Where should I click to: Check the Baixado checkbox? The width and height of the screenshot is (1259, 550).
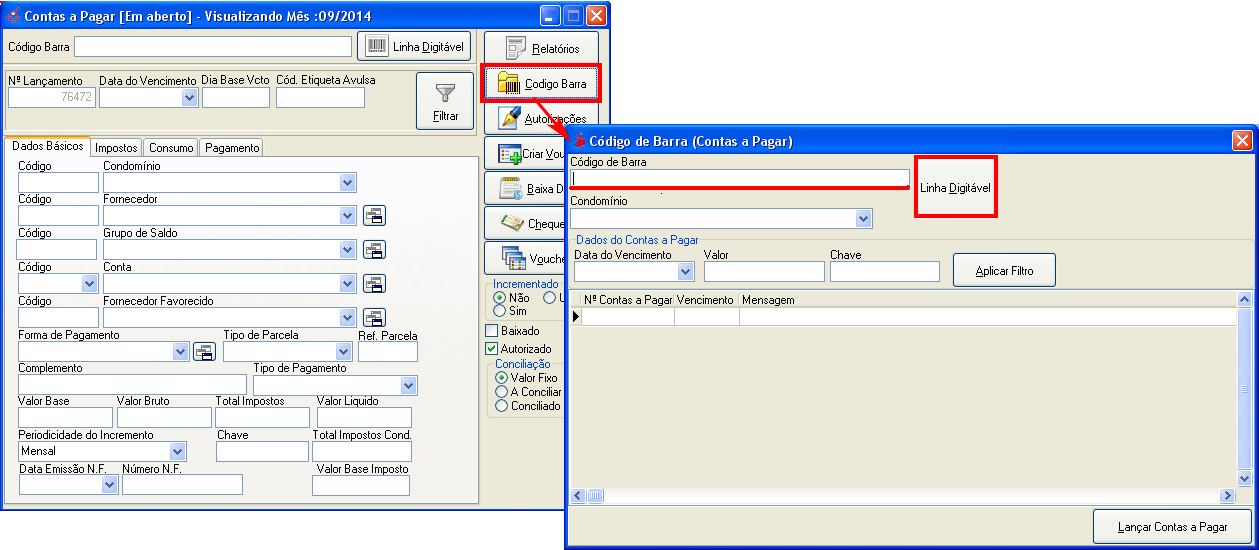click(491, 330)
